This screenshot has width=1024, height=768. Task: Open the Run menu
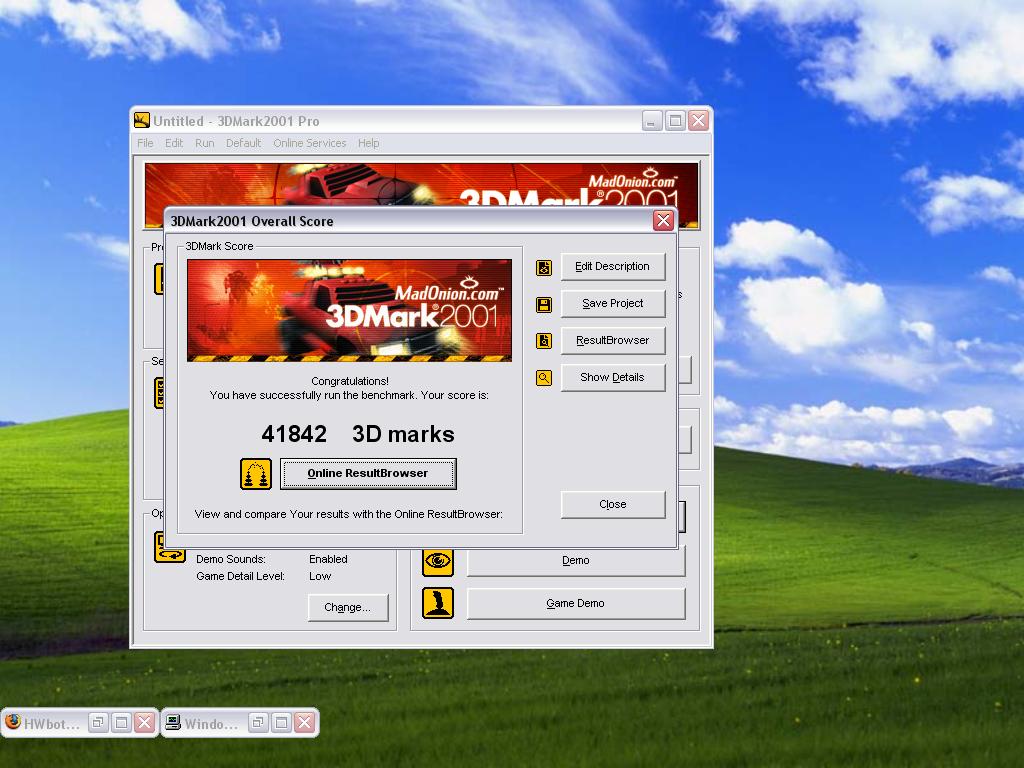(x=204, y=143)
